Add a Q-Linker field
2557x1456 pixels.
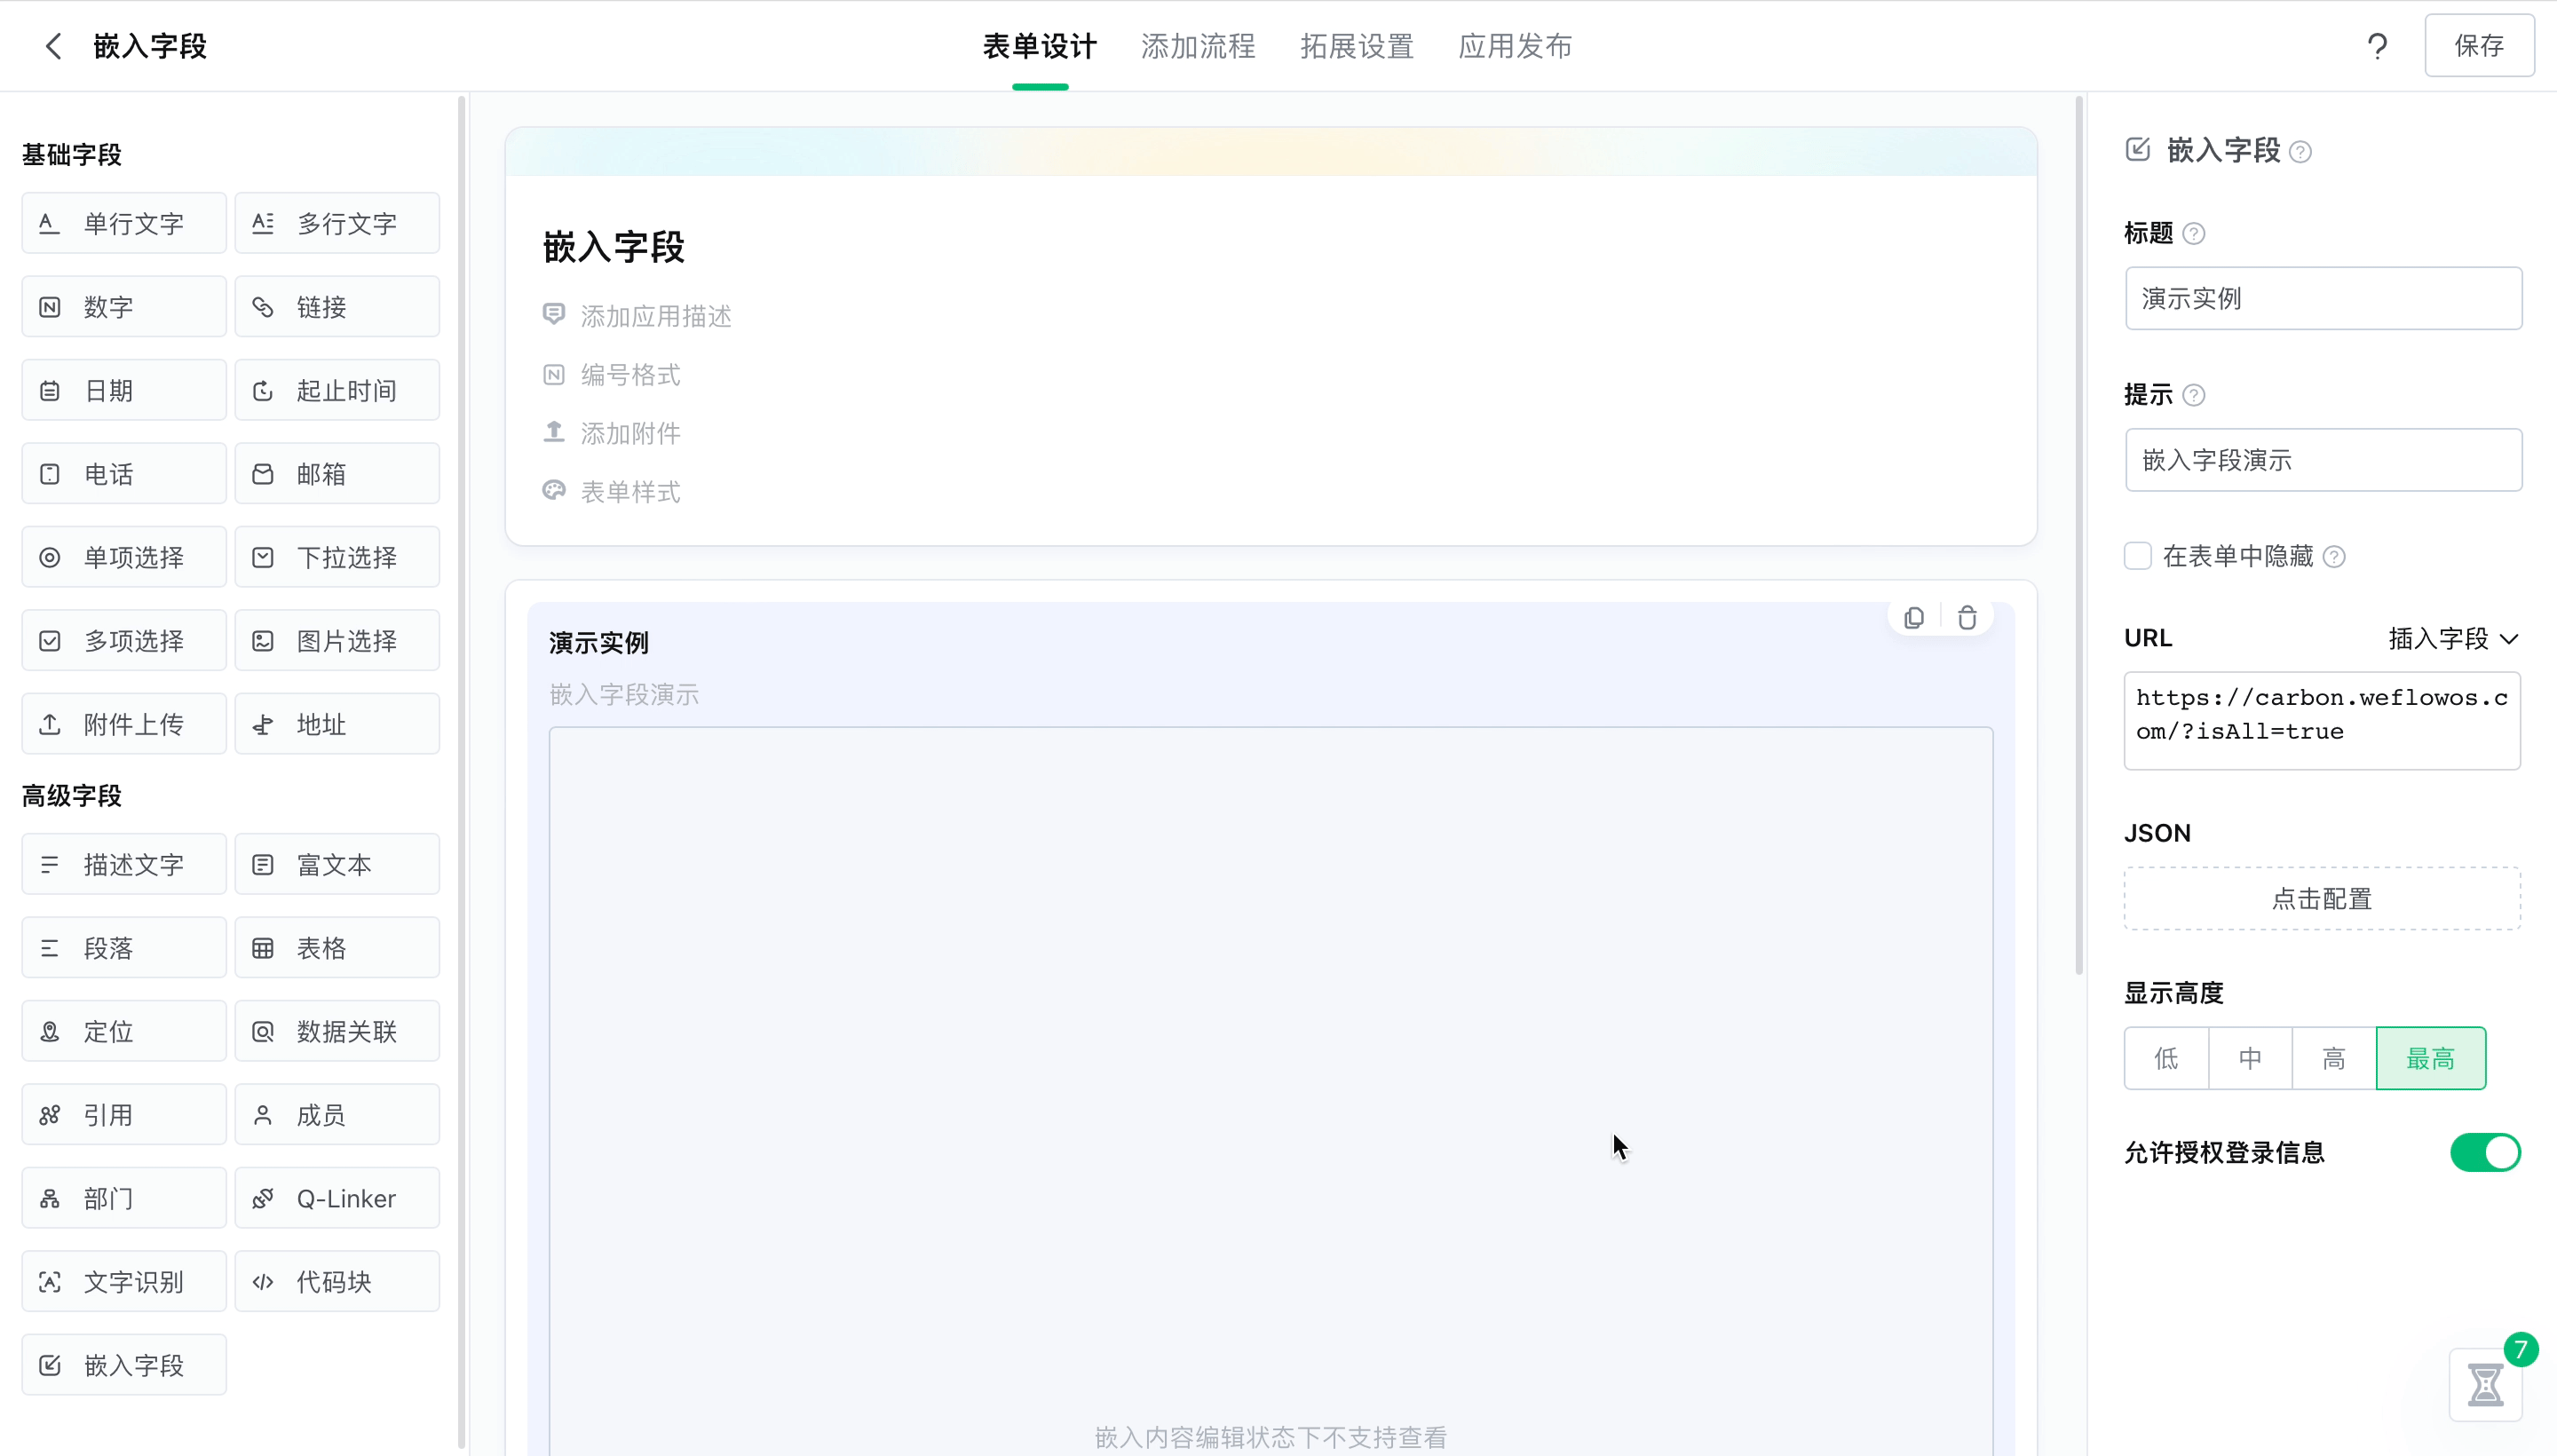[x=337, y=1198]
